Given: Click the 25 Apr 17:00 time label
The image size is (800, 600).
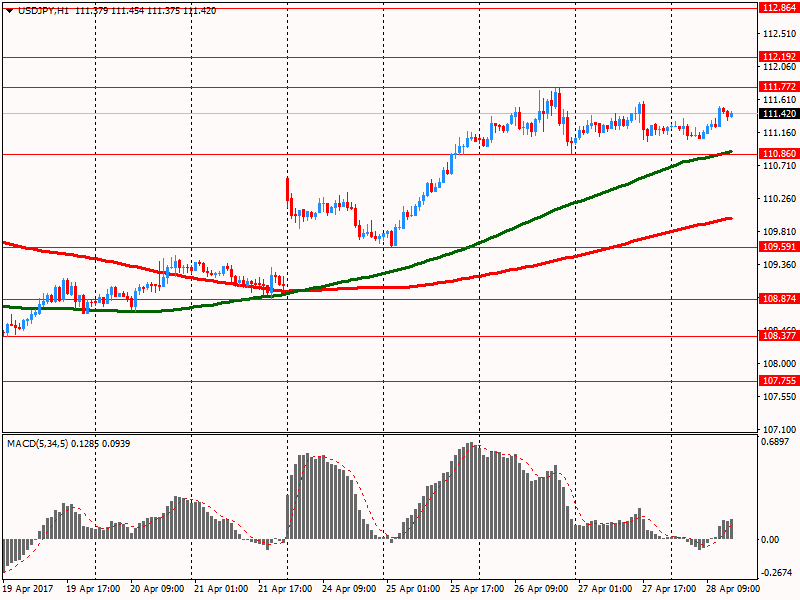Looking at the screenshot, I should click(x=477, y=589).
